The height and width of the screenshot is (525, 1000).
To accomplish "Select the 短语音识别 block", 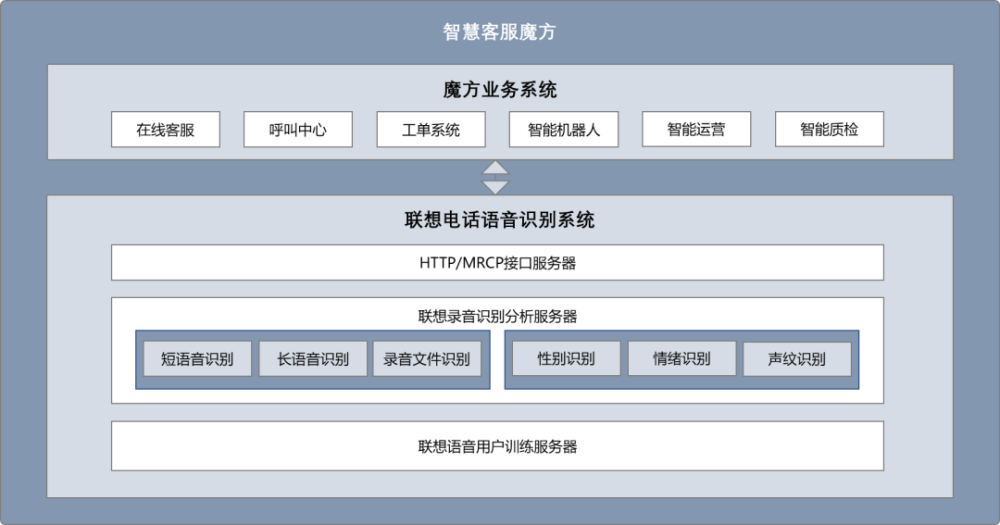I will pyautogui.click(x=197, y=359).
